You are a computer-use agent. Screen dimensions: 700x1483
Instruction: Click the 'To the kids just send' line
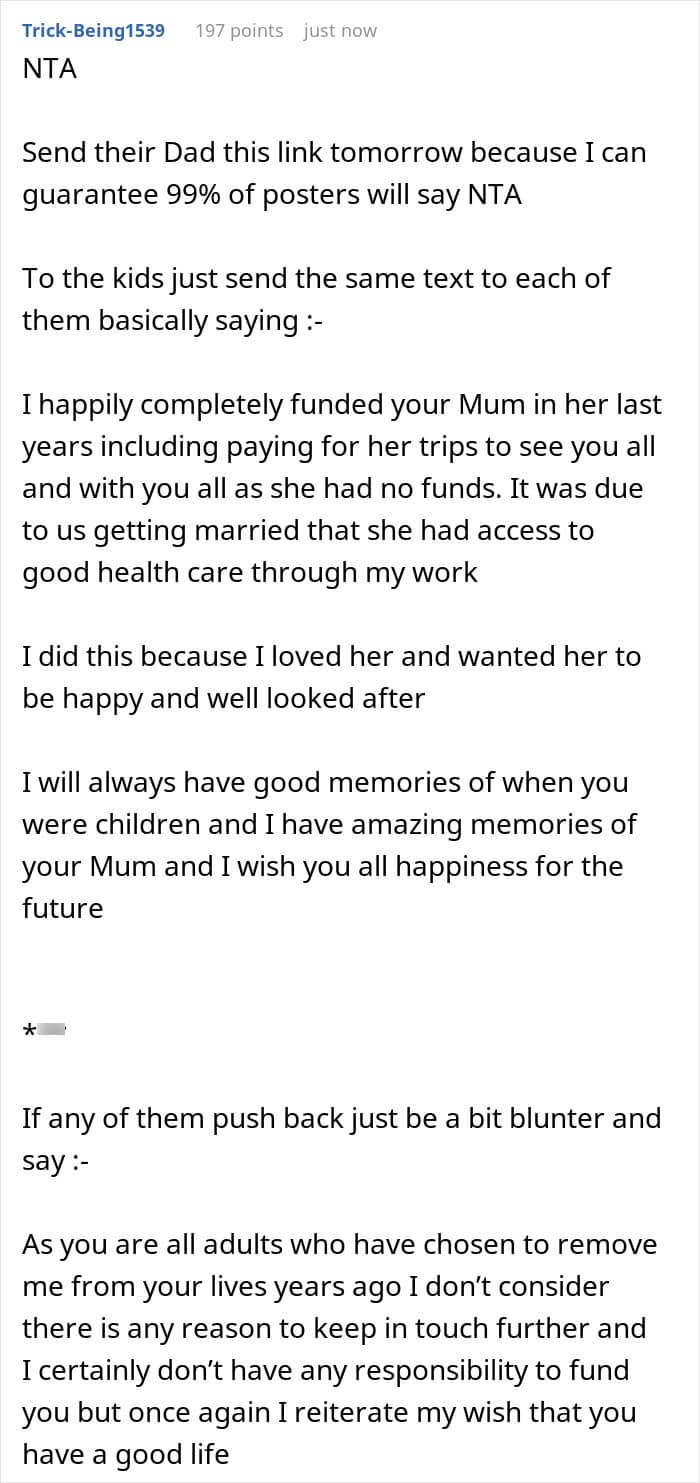[x=316, y=279]
